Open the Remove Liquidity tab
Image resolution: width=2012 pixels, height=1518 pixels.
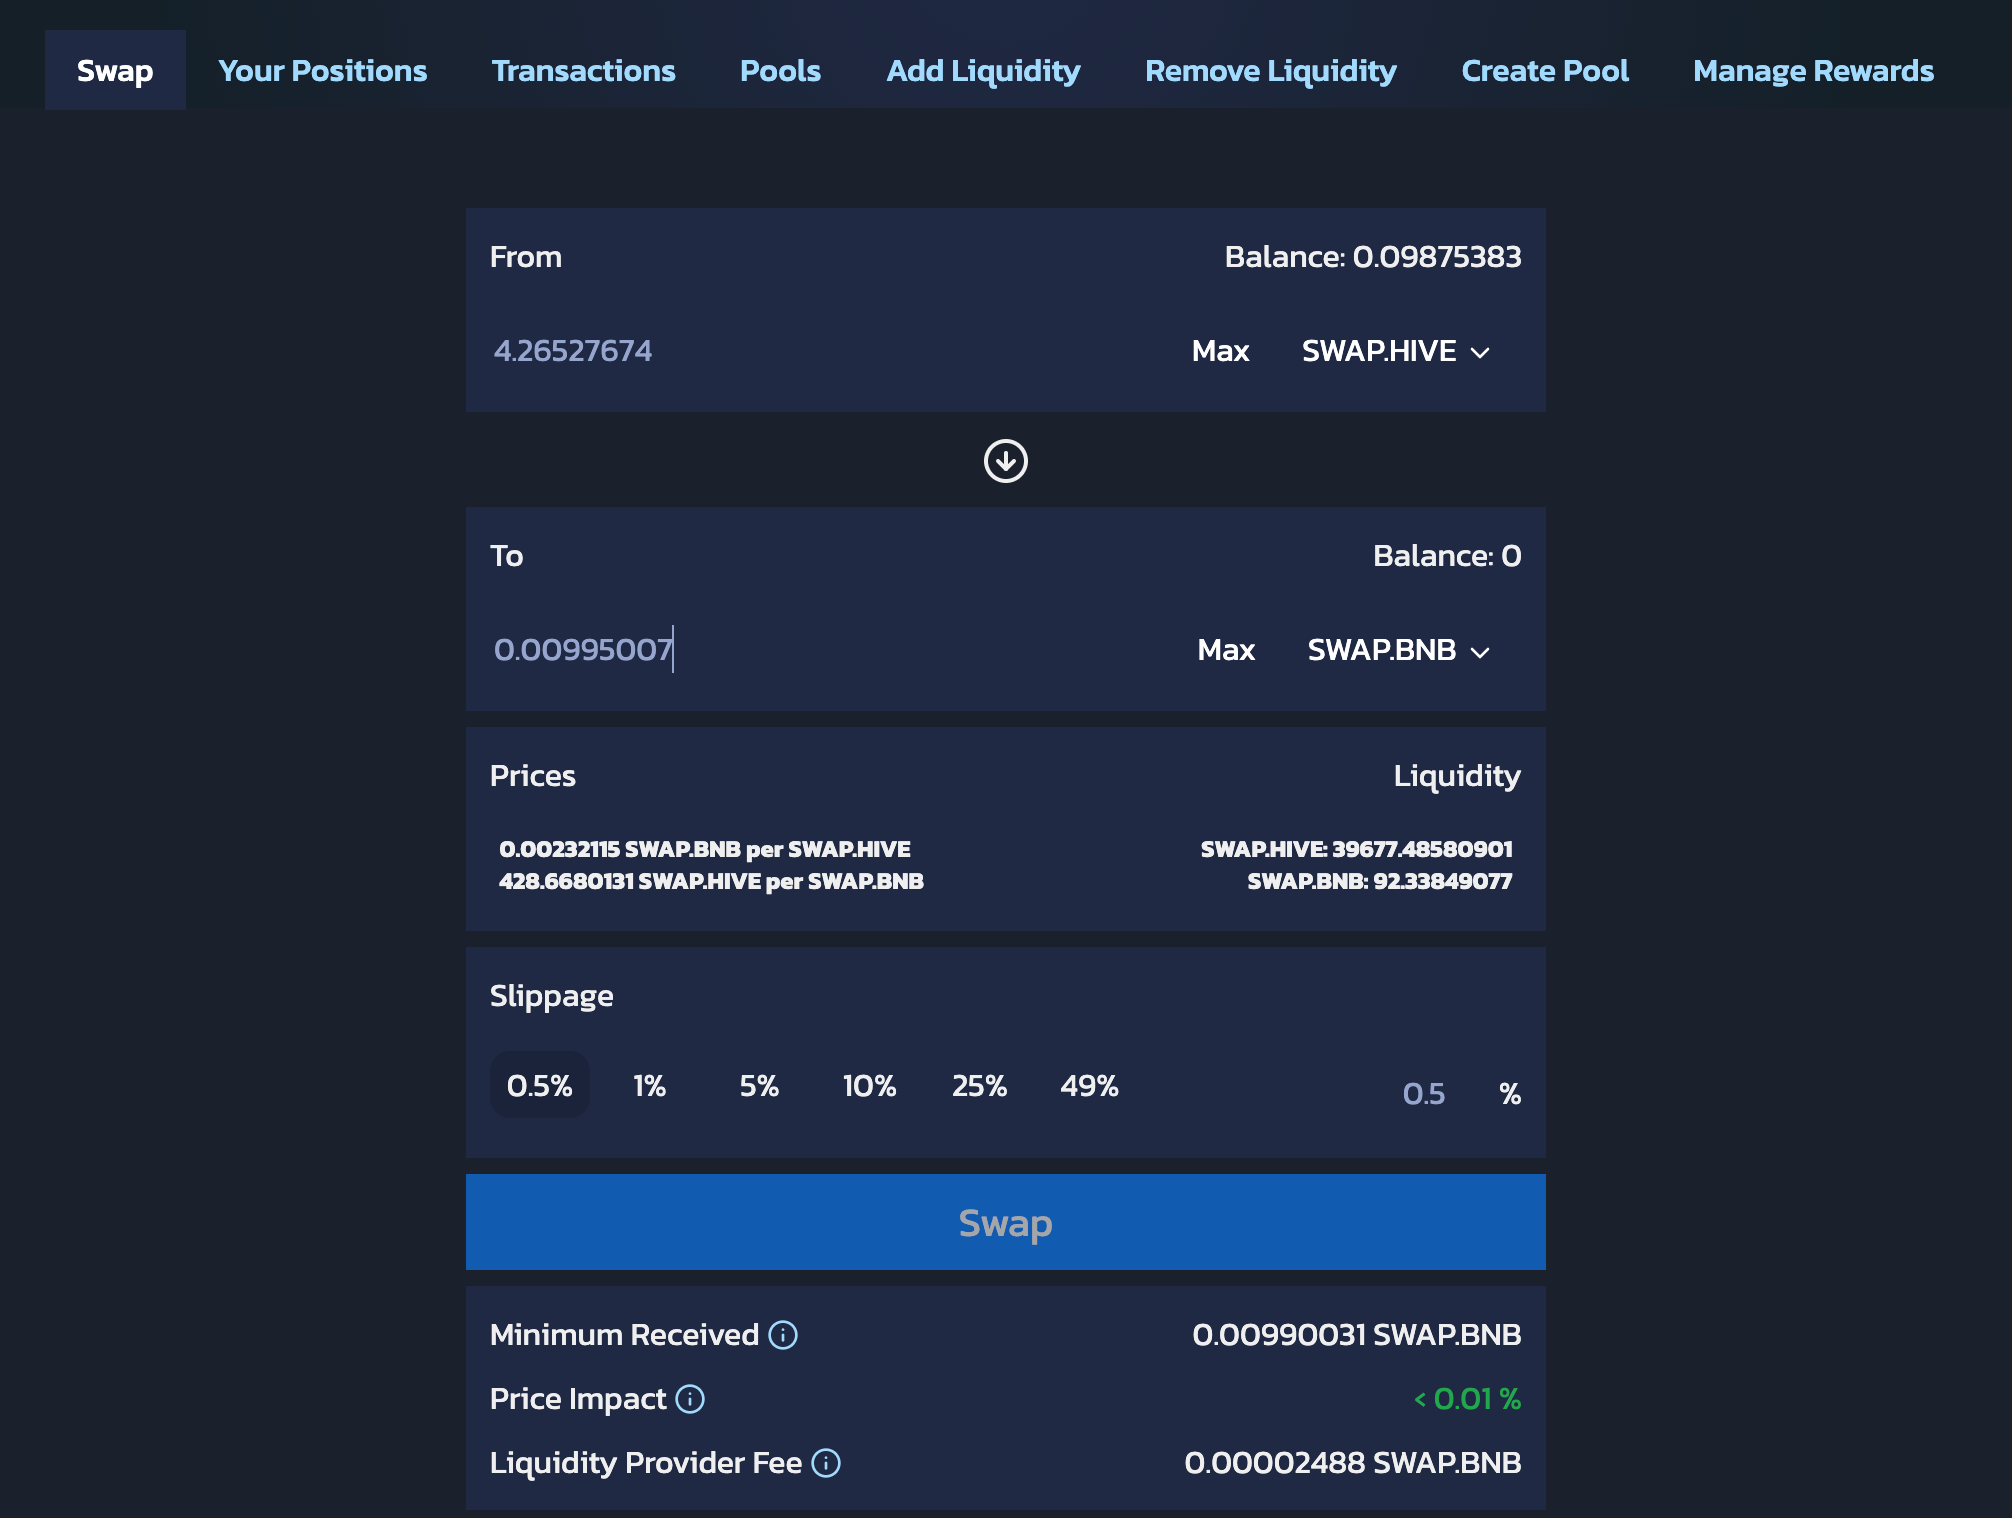click(1270, 70)
